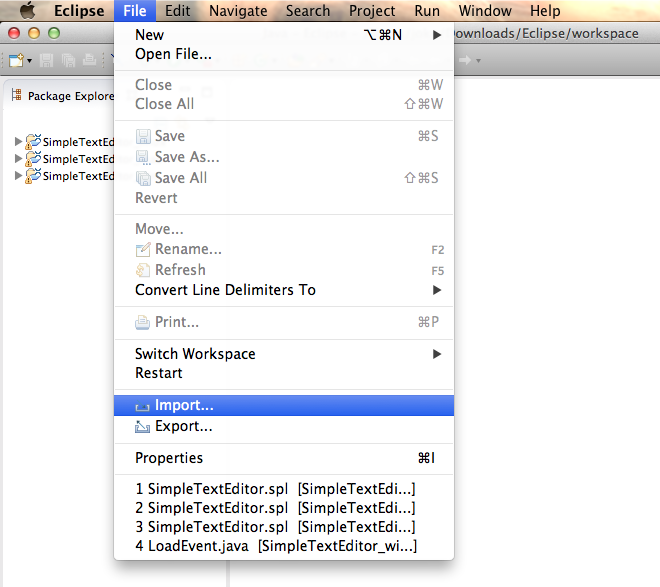Click the Import menu item icon
The width and height of the screenshot is (660, 587).
tap(142, 406)
